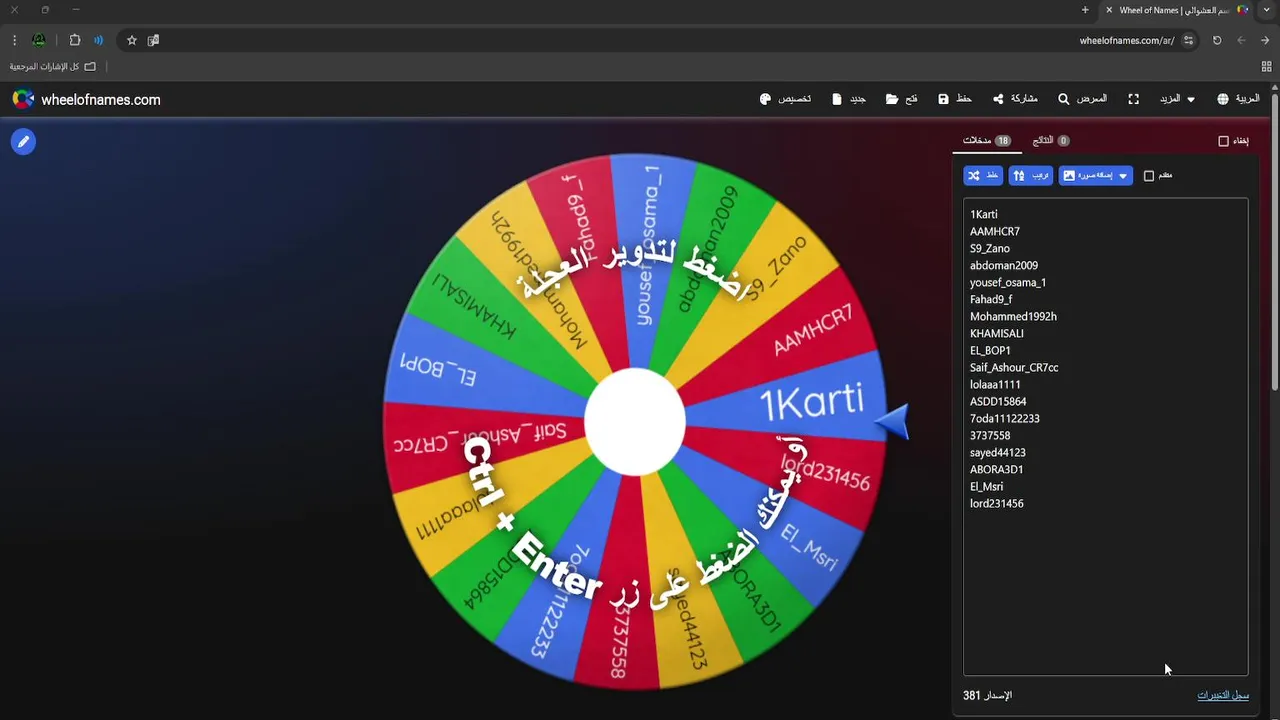Click the AAMHCR7 entry in the list

[x=995, y=231]
